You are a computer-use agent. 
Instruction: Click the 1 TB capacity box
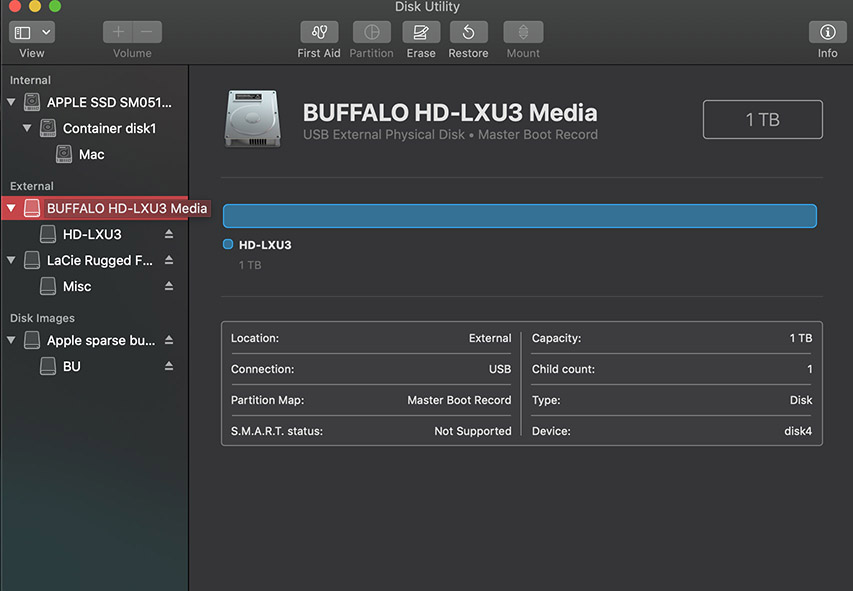762,119
